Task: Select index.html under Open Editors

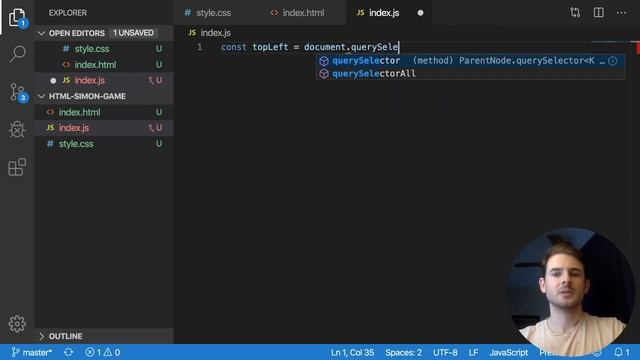Action: 104,65
